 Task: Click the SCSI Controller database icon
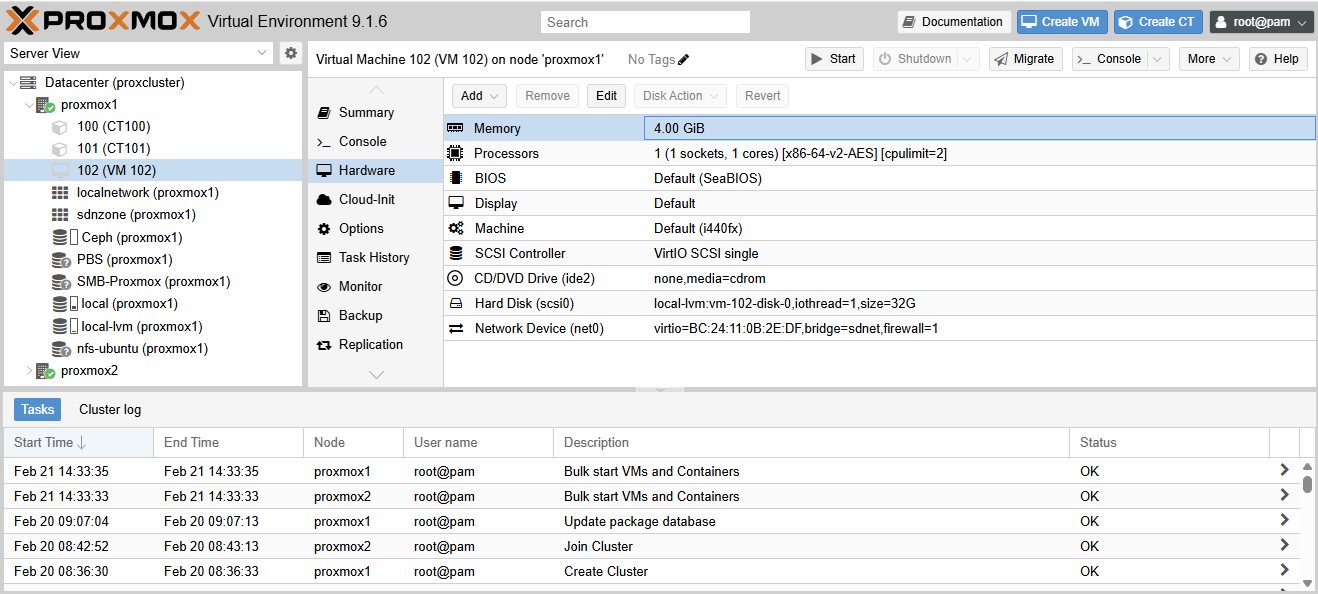point(456,253)
